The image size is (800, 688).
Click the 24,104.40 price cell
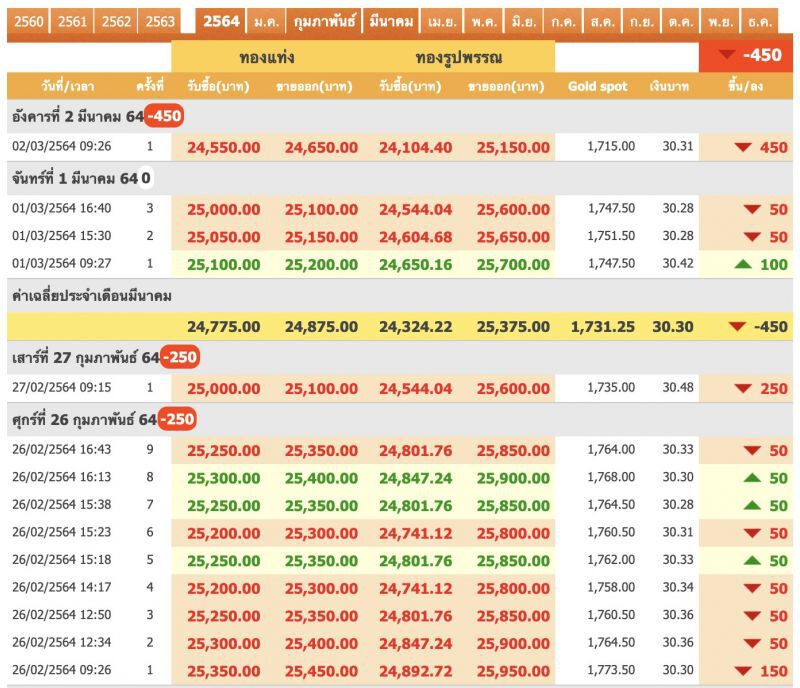(415, 148)
